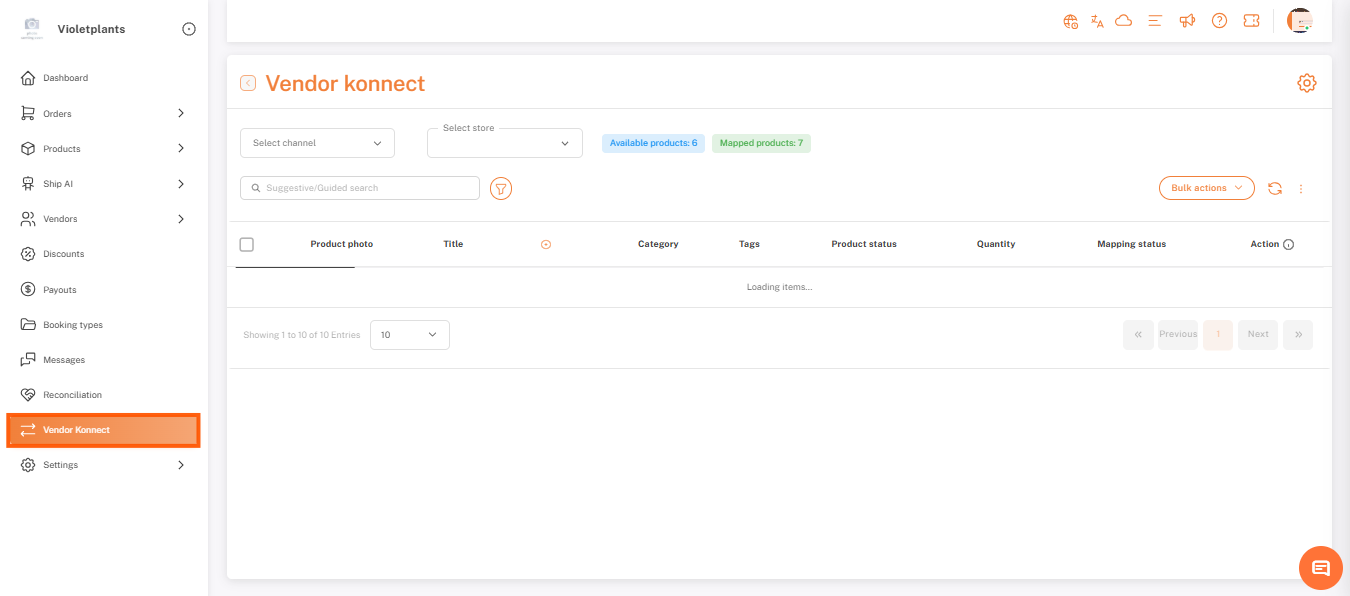Go to Reconciliation in the sidebar

(x=72, y=395)
